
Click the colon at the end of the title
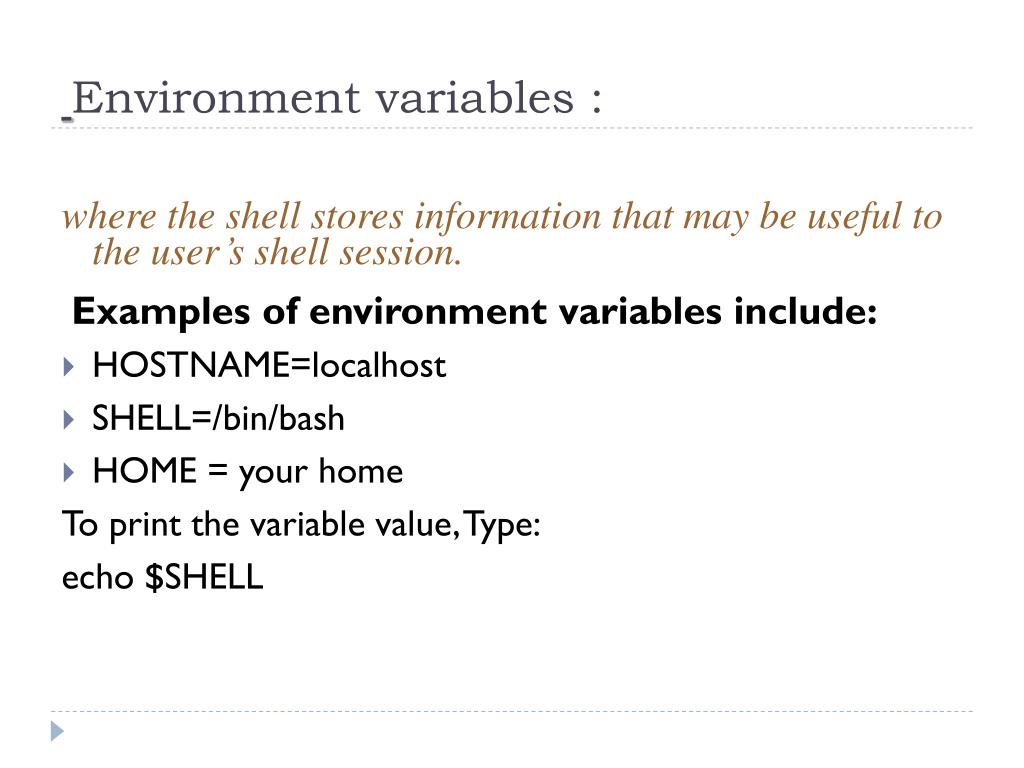(596, 101)
